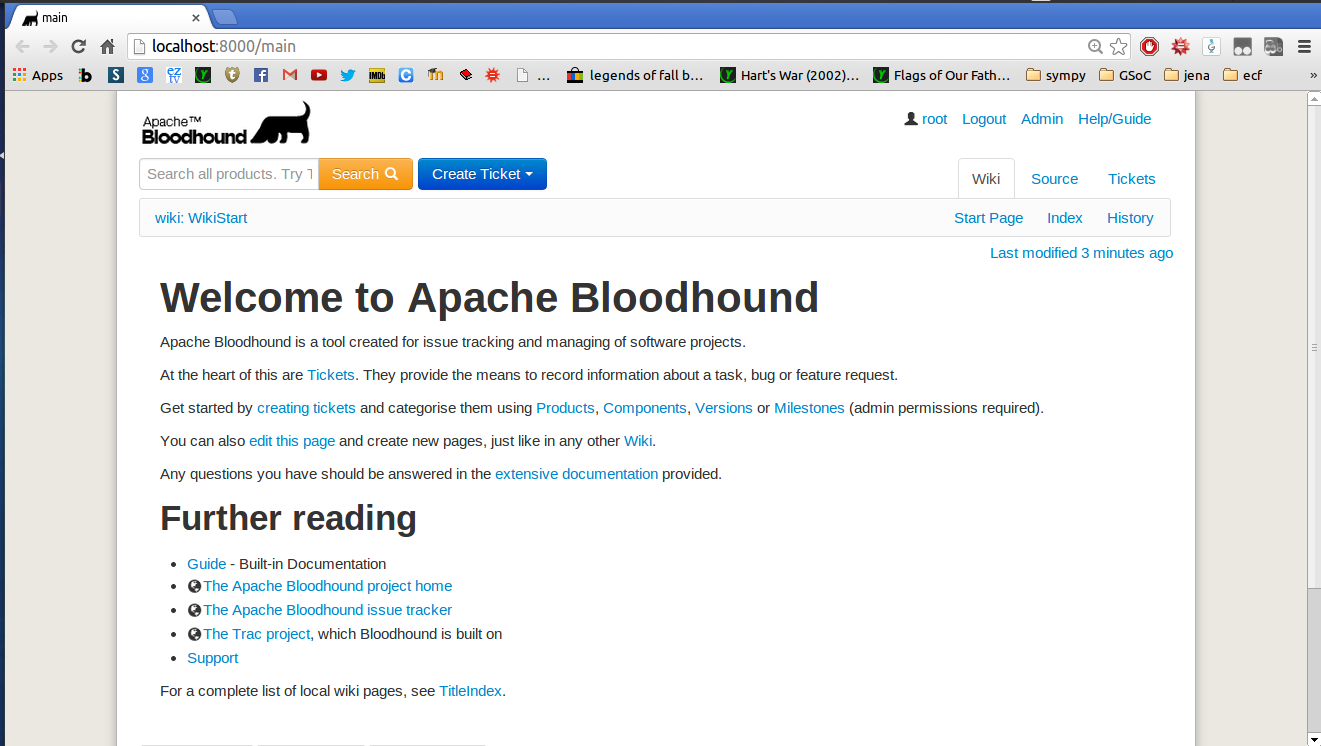Image resolution: width=1321 pixels, height=746 pixels.
Task: Click the root user link
Action: click(x=934, y=119)
